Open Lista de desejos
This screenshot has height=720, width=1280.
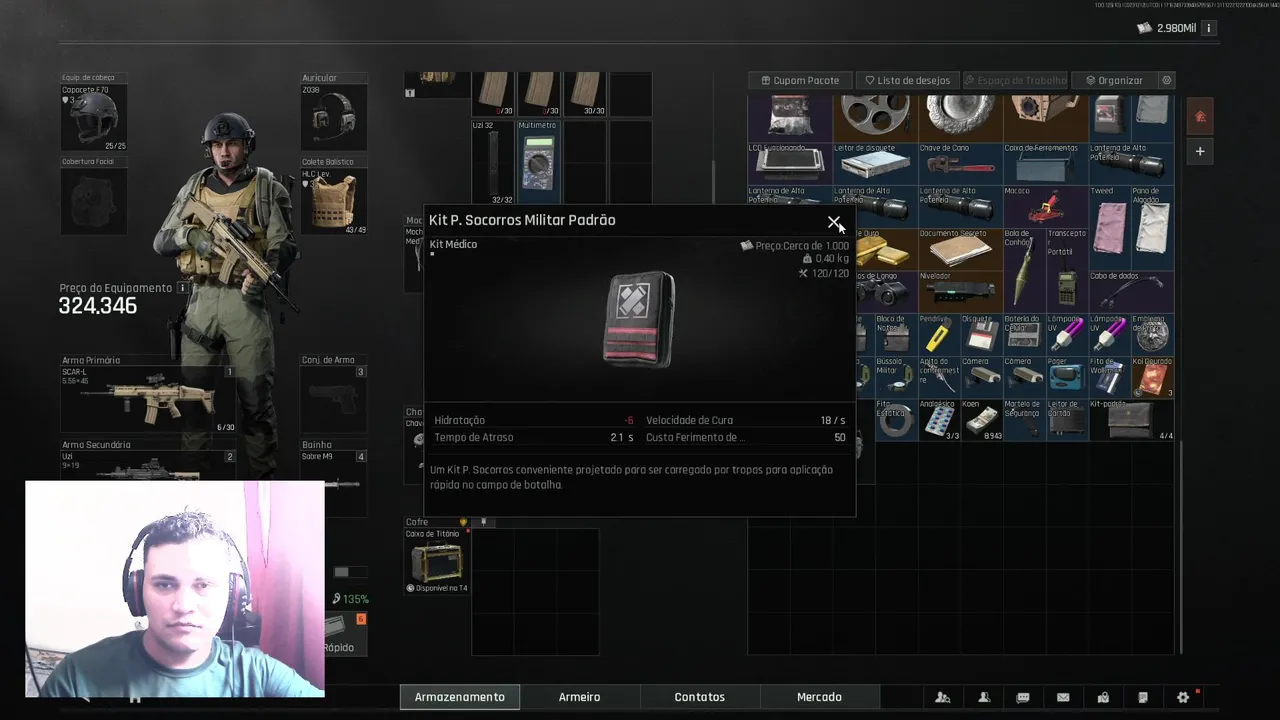click(908, 80)
